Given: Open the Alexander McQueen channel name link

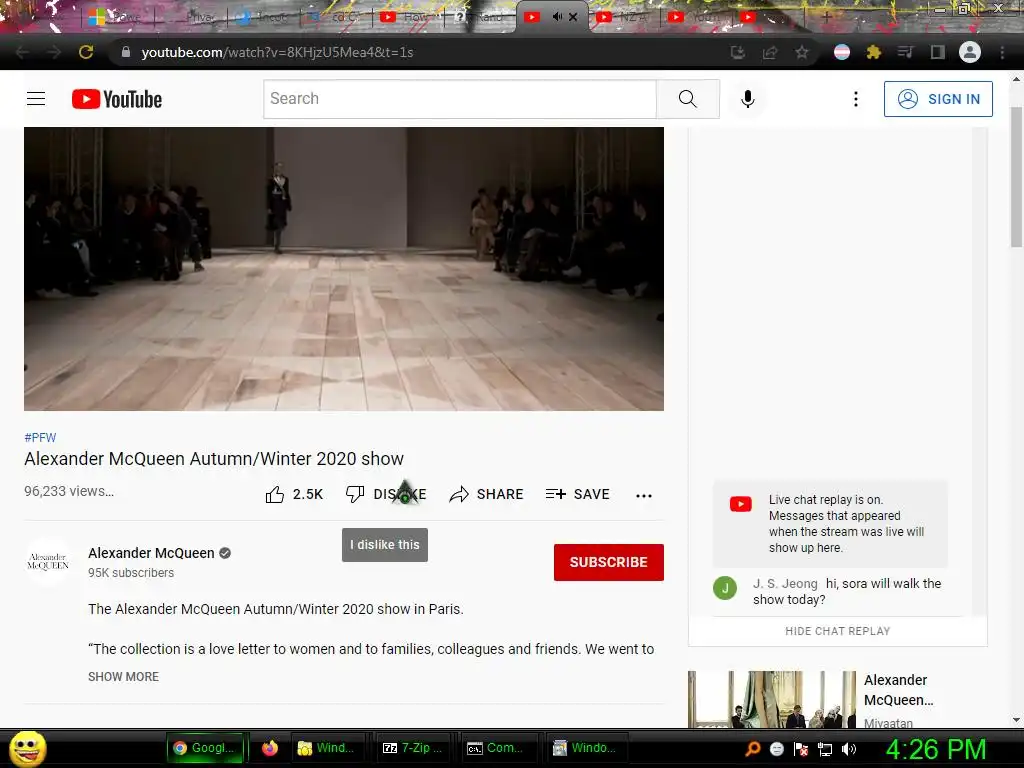Looking at the screenshot, I should (x=151, y=553).
